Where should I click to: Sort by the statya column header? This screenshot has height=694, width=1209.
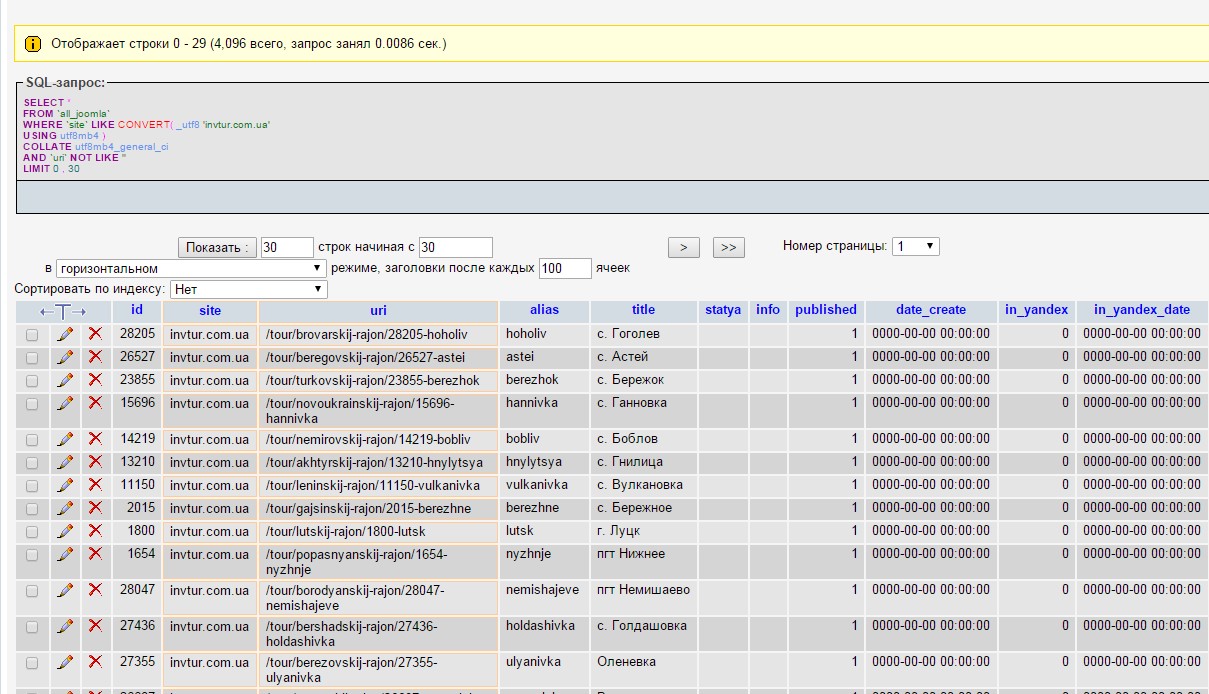(723, 310)
